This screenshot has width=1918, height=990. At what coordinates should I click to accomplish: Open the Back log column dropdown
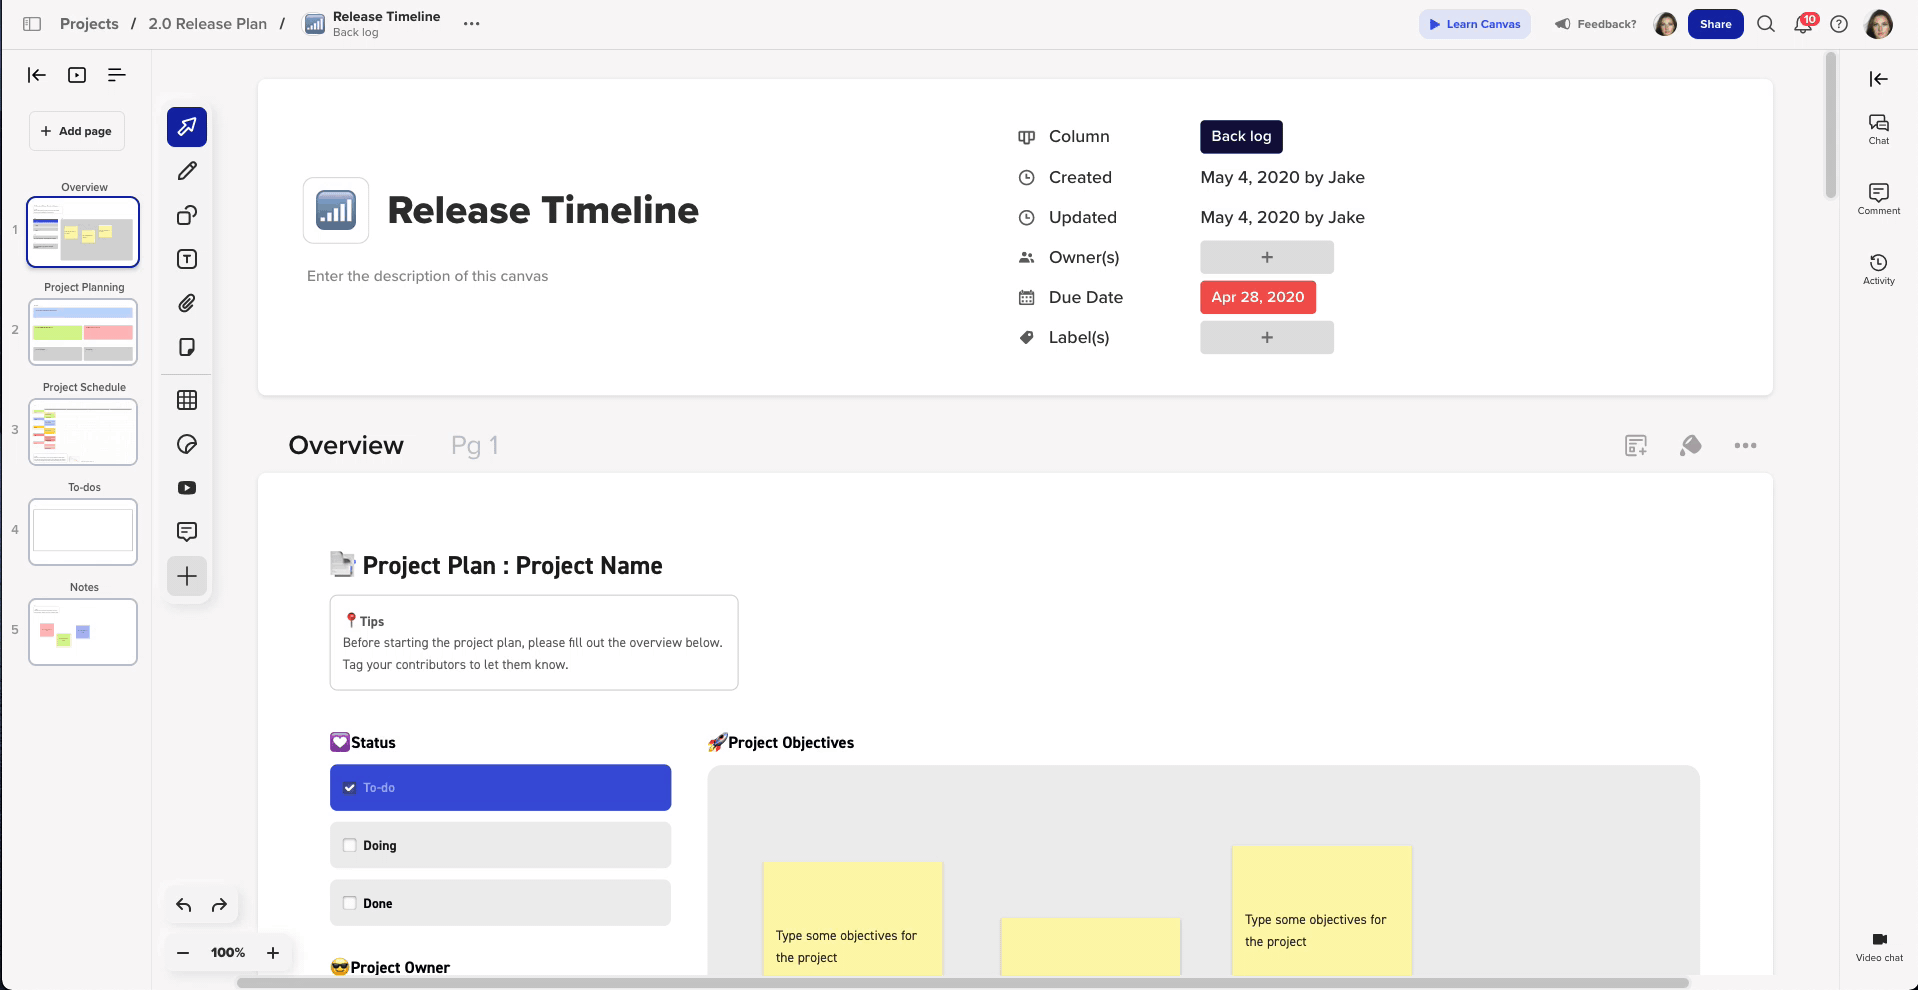1240,136
